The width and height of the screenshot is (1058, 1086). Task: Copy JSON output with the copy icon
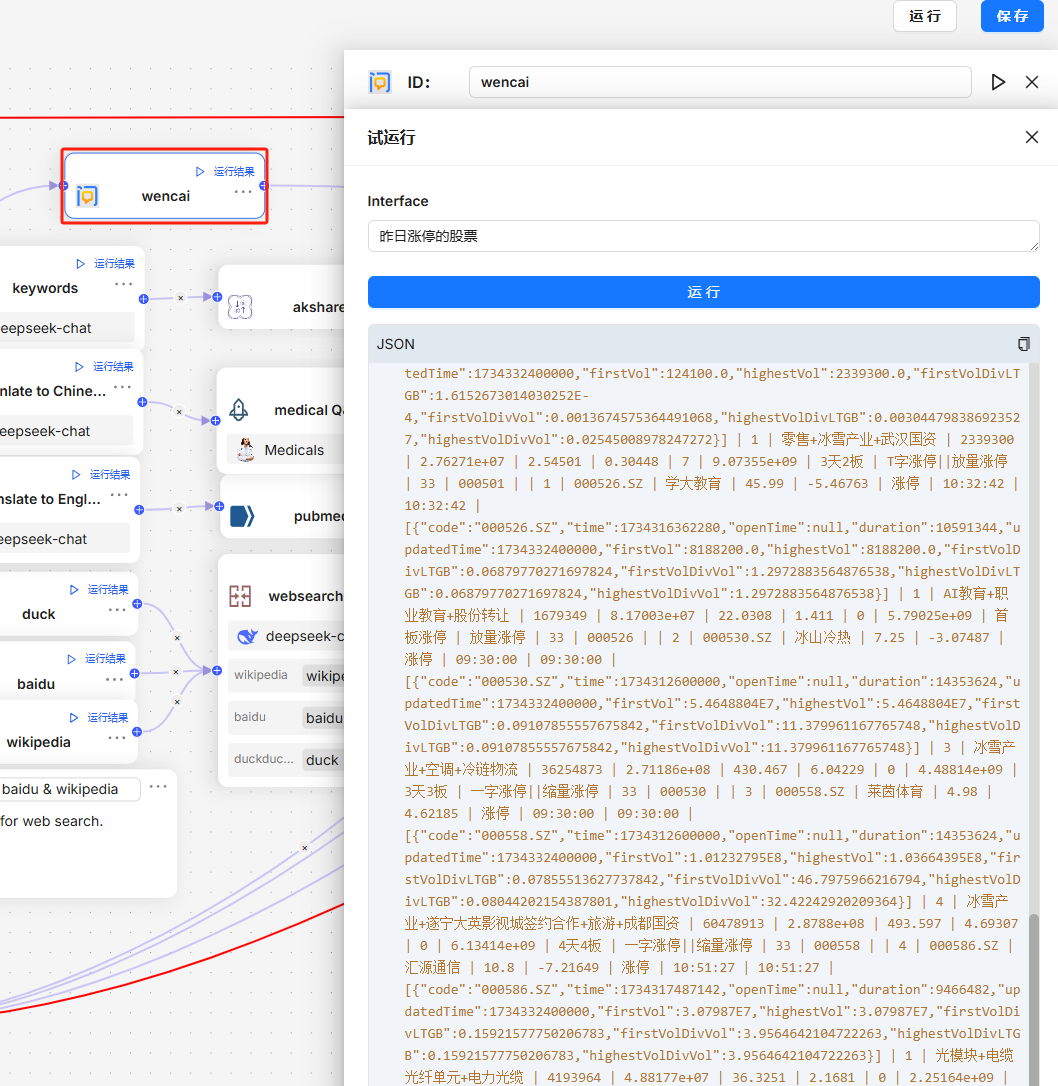pos(1023,344)
